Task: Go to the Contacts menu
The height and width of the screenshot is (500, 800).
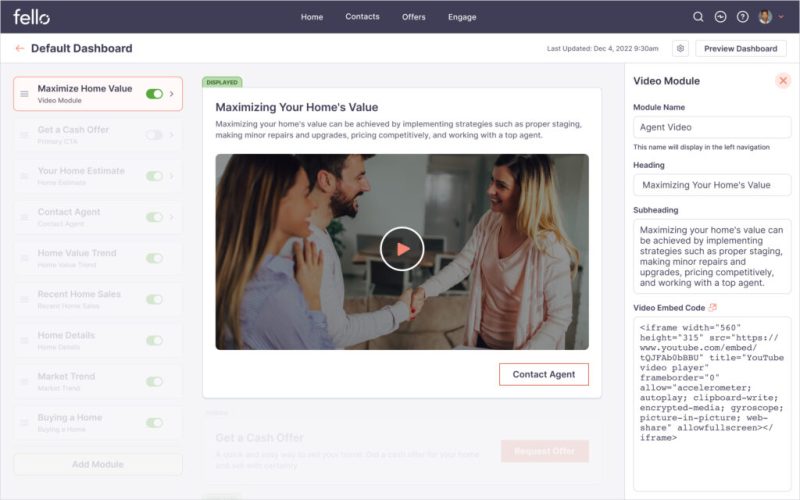Action: pos(362,17)
